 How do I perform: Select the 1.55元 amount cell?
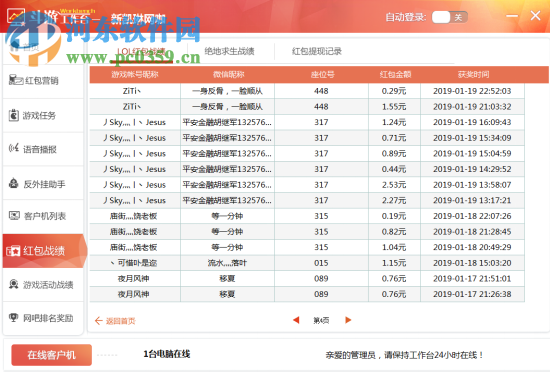click(394, 107)
